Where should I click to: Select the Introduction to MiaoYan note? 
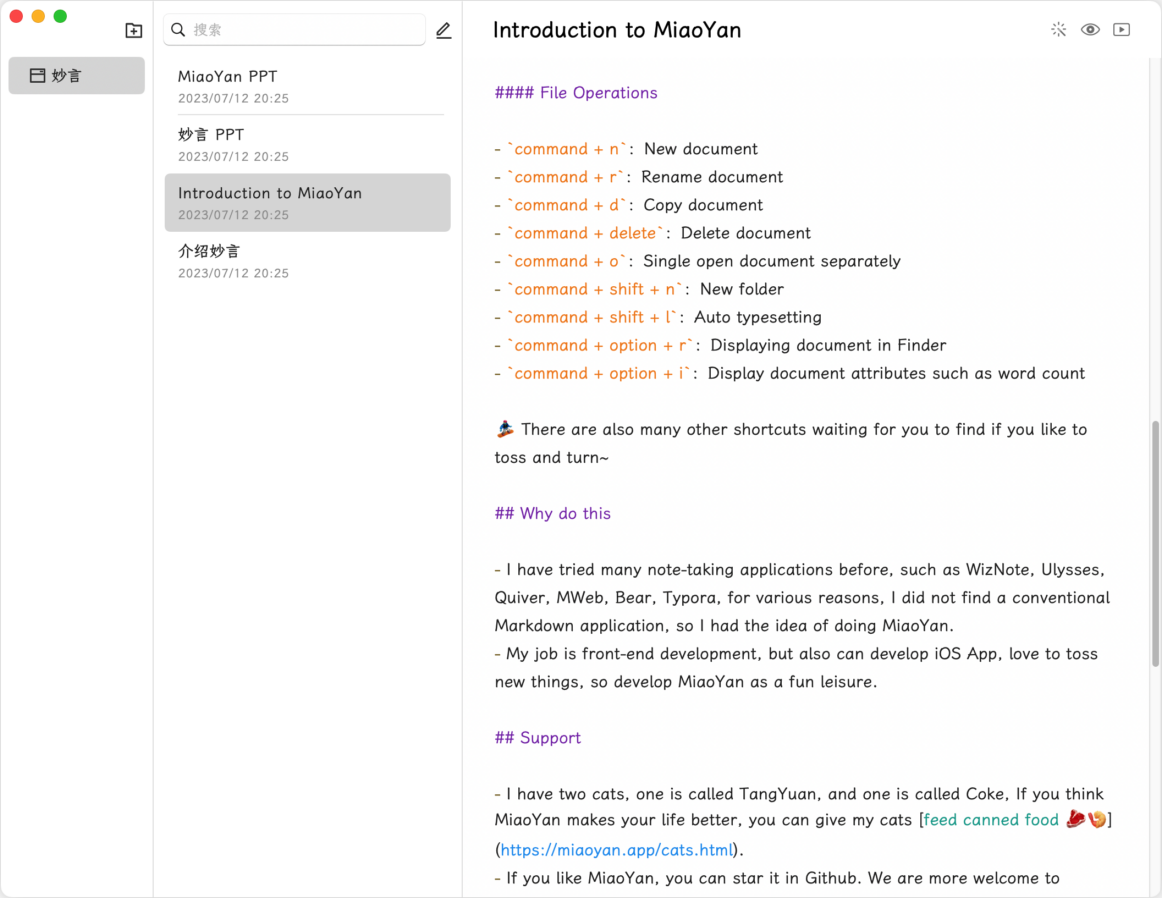point(308,202)
